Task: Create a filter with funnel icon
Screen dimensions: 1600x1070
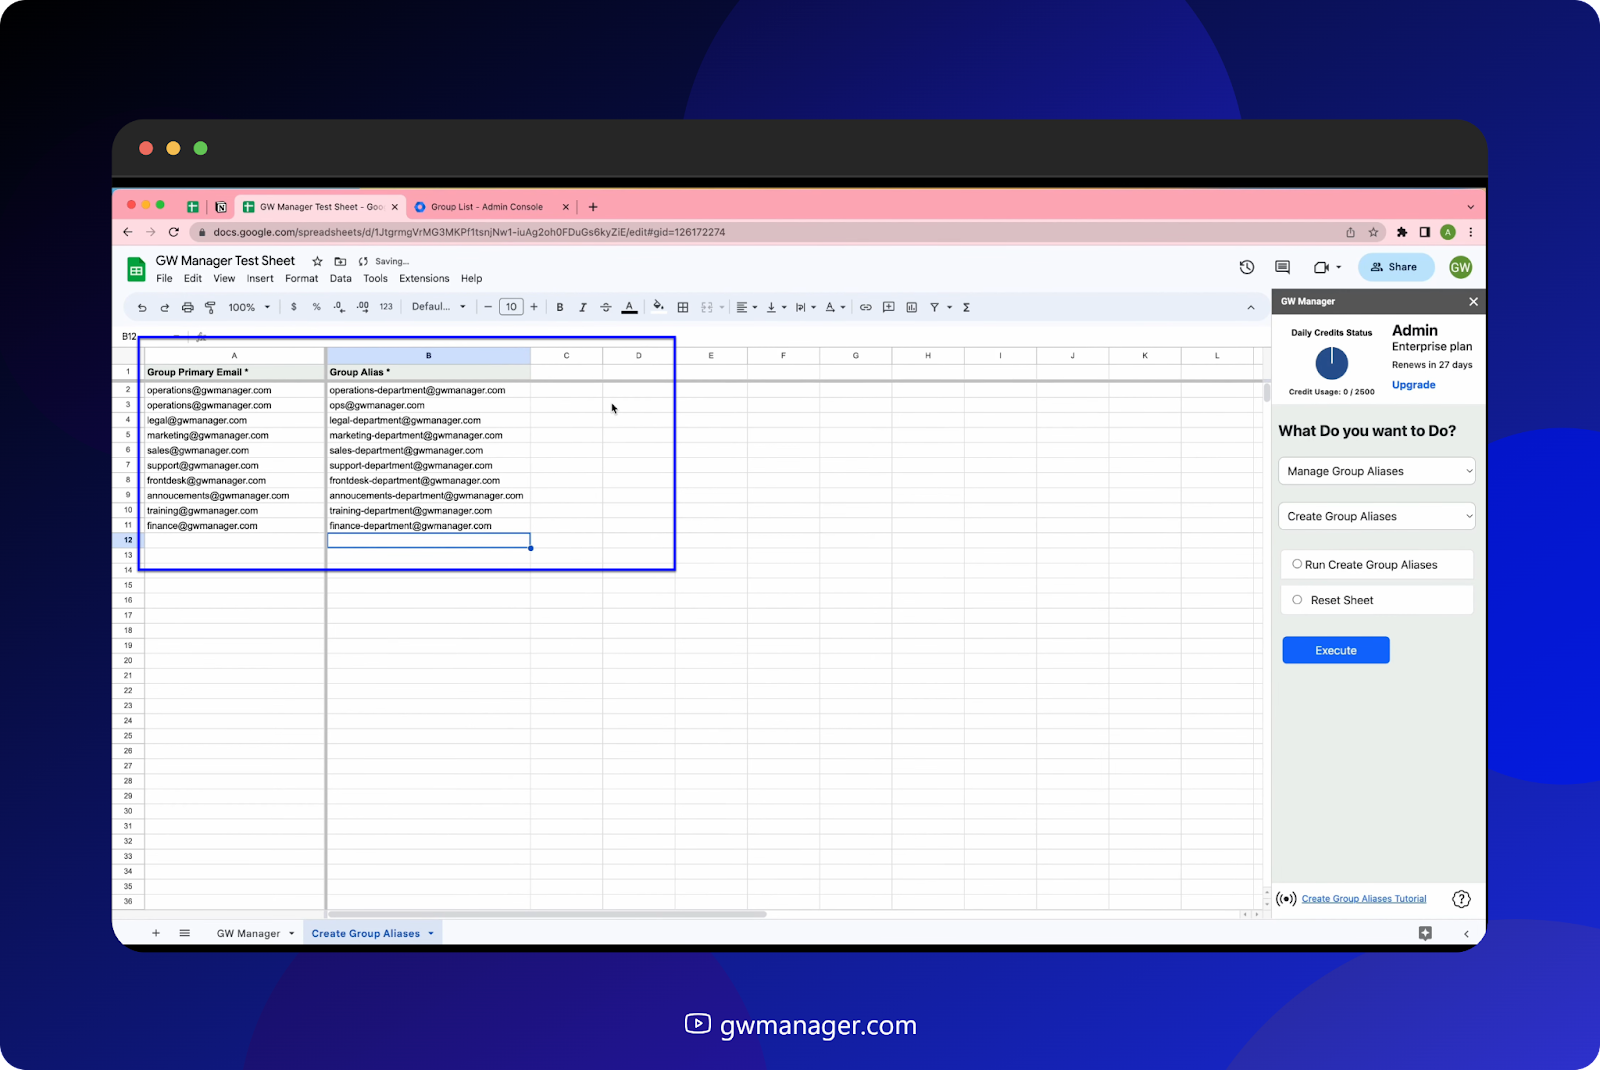Action: tap(935, 307)
